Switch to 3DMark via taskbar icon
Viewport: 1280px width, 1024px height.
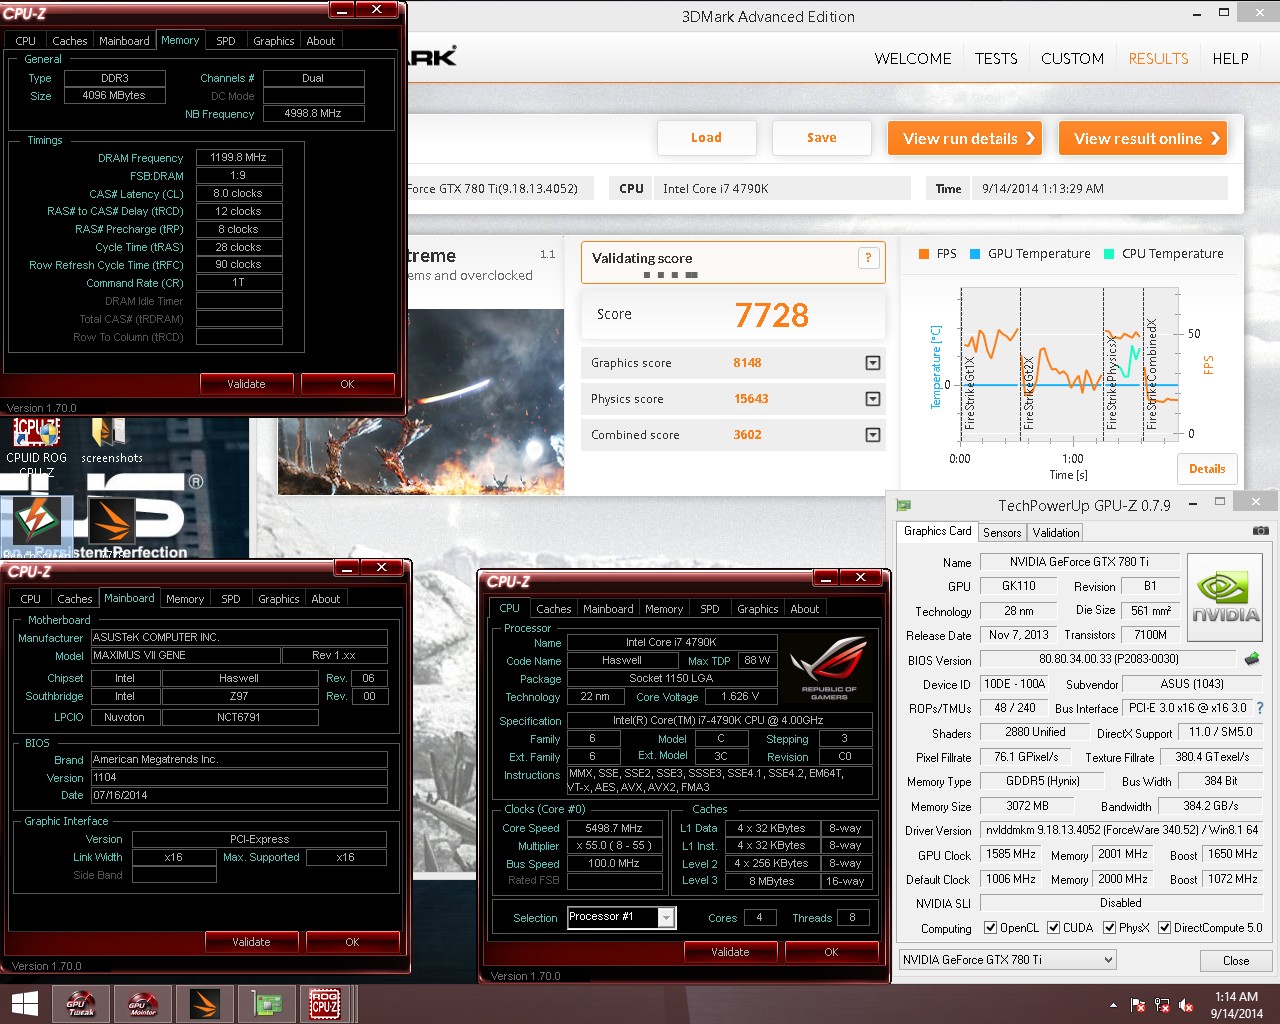(205, 1003)
